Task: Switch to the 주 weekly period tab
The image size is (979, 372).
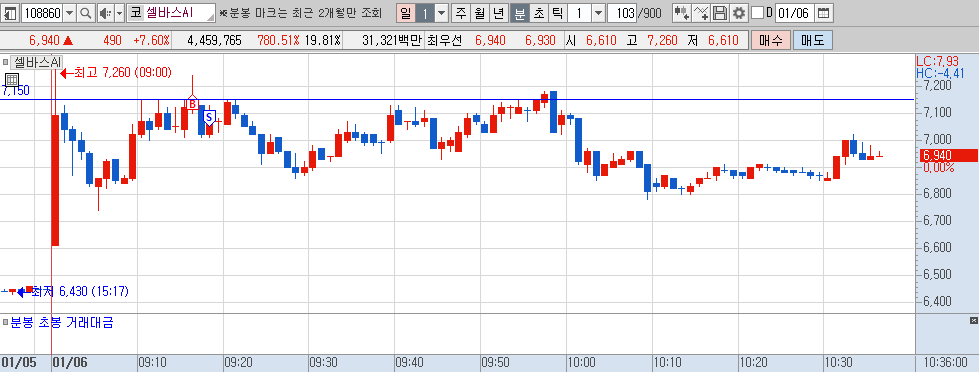Action: (x=461, y=12)
